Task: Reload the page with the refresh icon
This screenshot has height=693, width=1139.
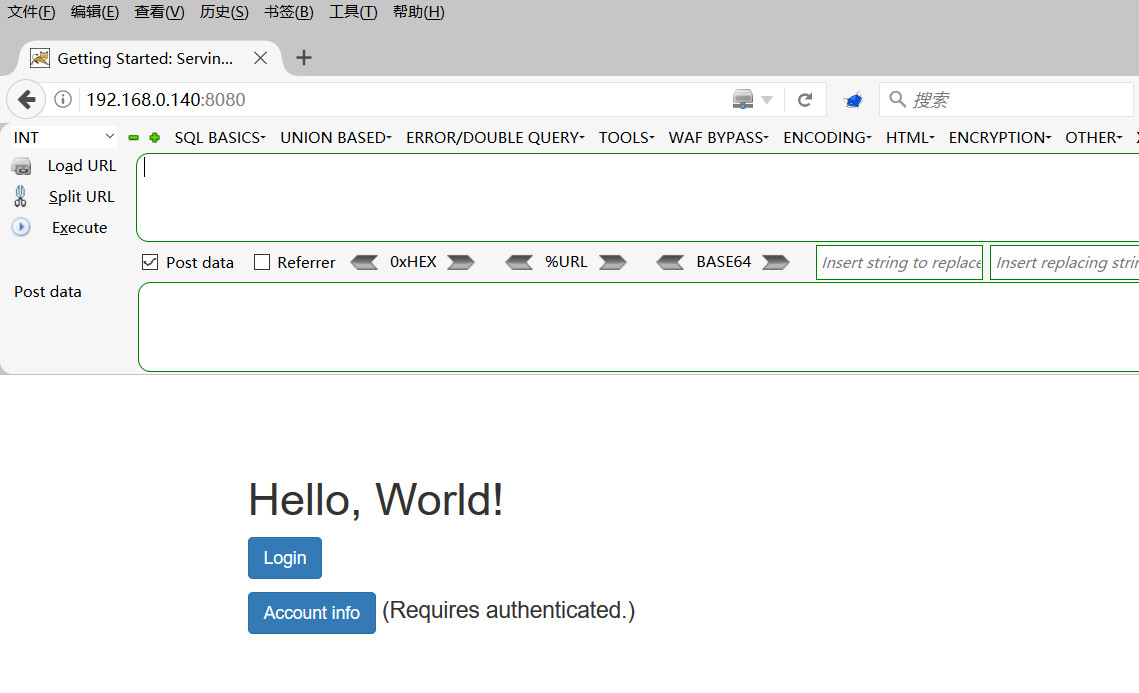Action: (804, 100)
